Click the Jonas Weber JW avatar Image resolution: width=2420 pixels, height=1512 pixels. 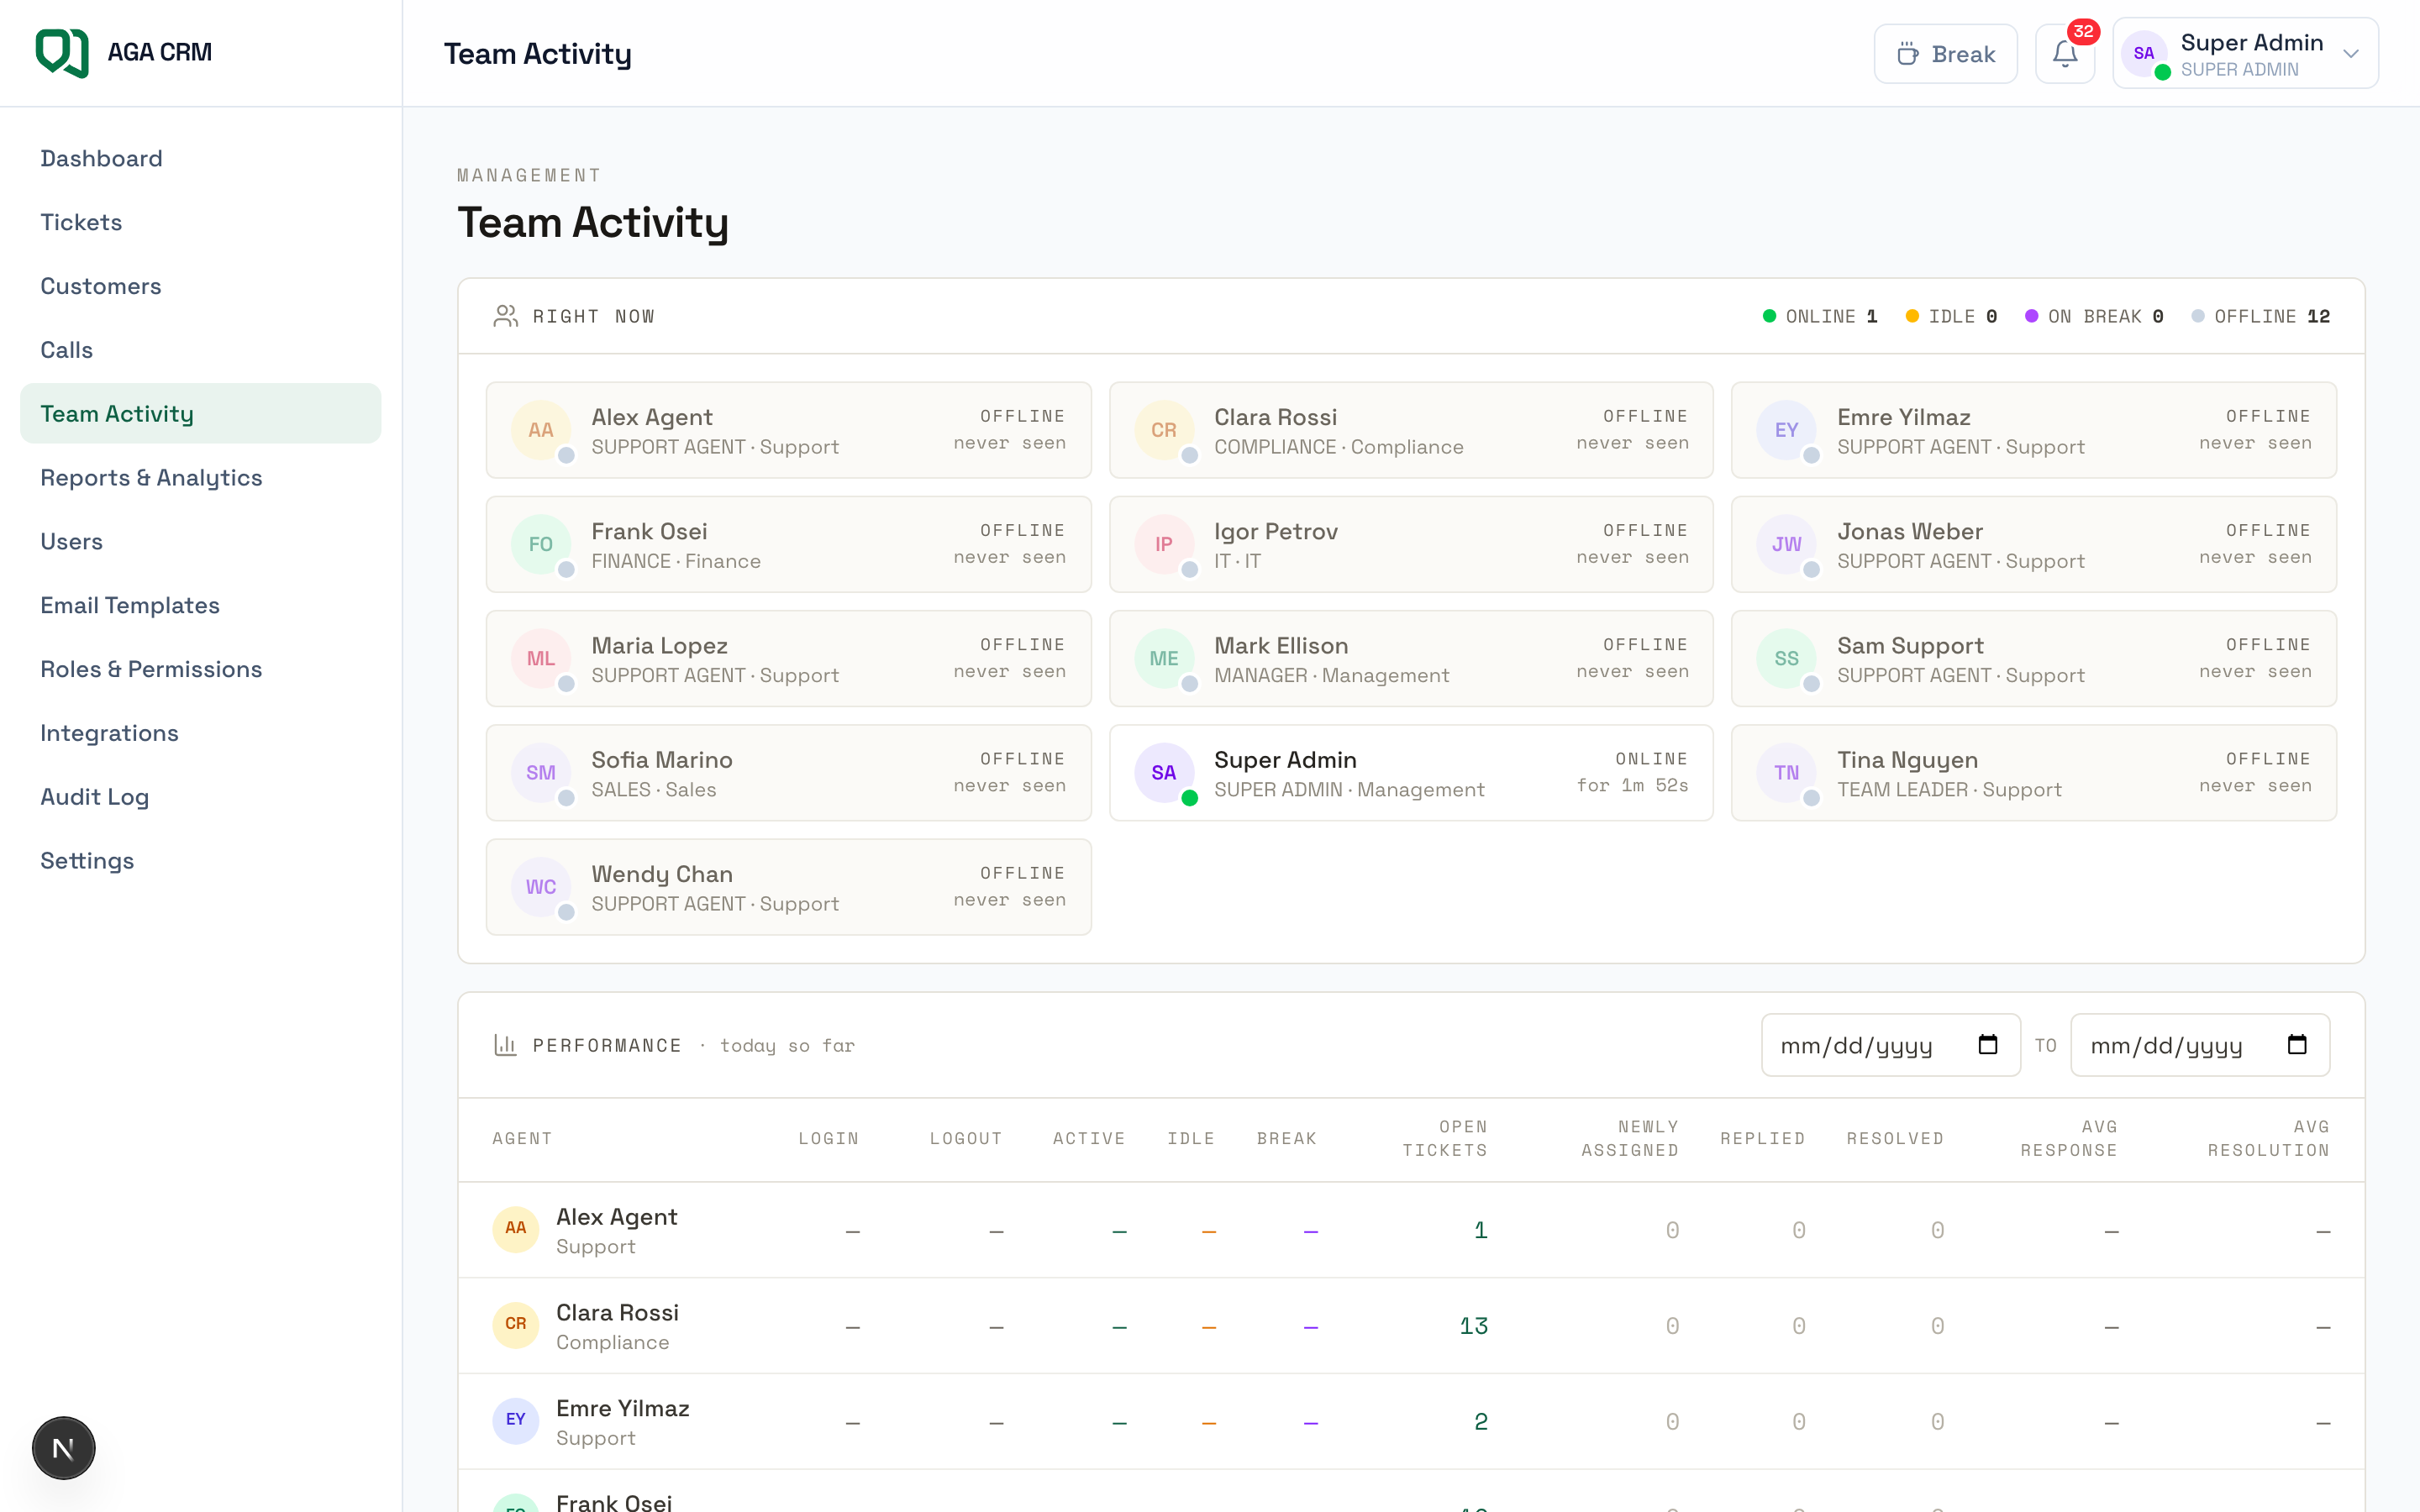pos(1787,544)
